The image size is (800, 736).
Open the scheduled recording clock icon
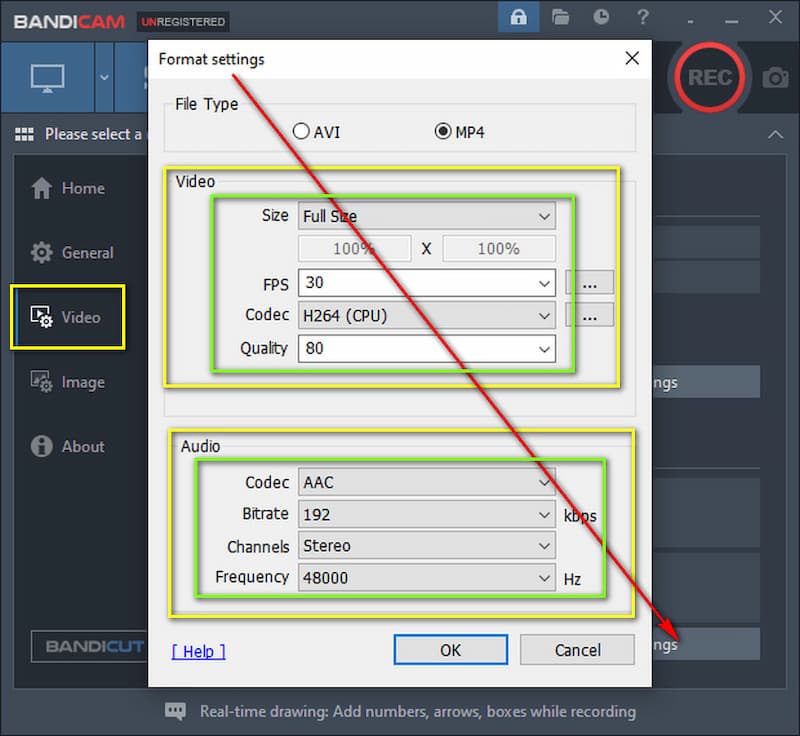pos(601,17)
